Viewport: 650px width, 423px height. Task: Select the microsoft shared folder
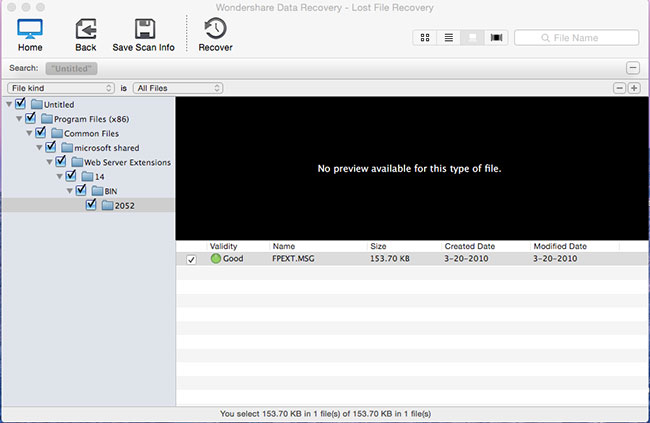(x=100, y=148)
